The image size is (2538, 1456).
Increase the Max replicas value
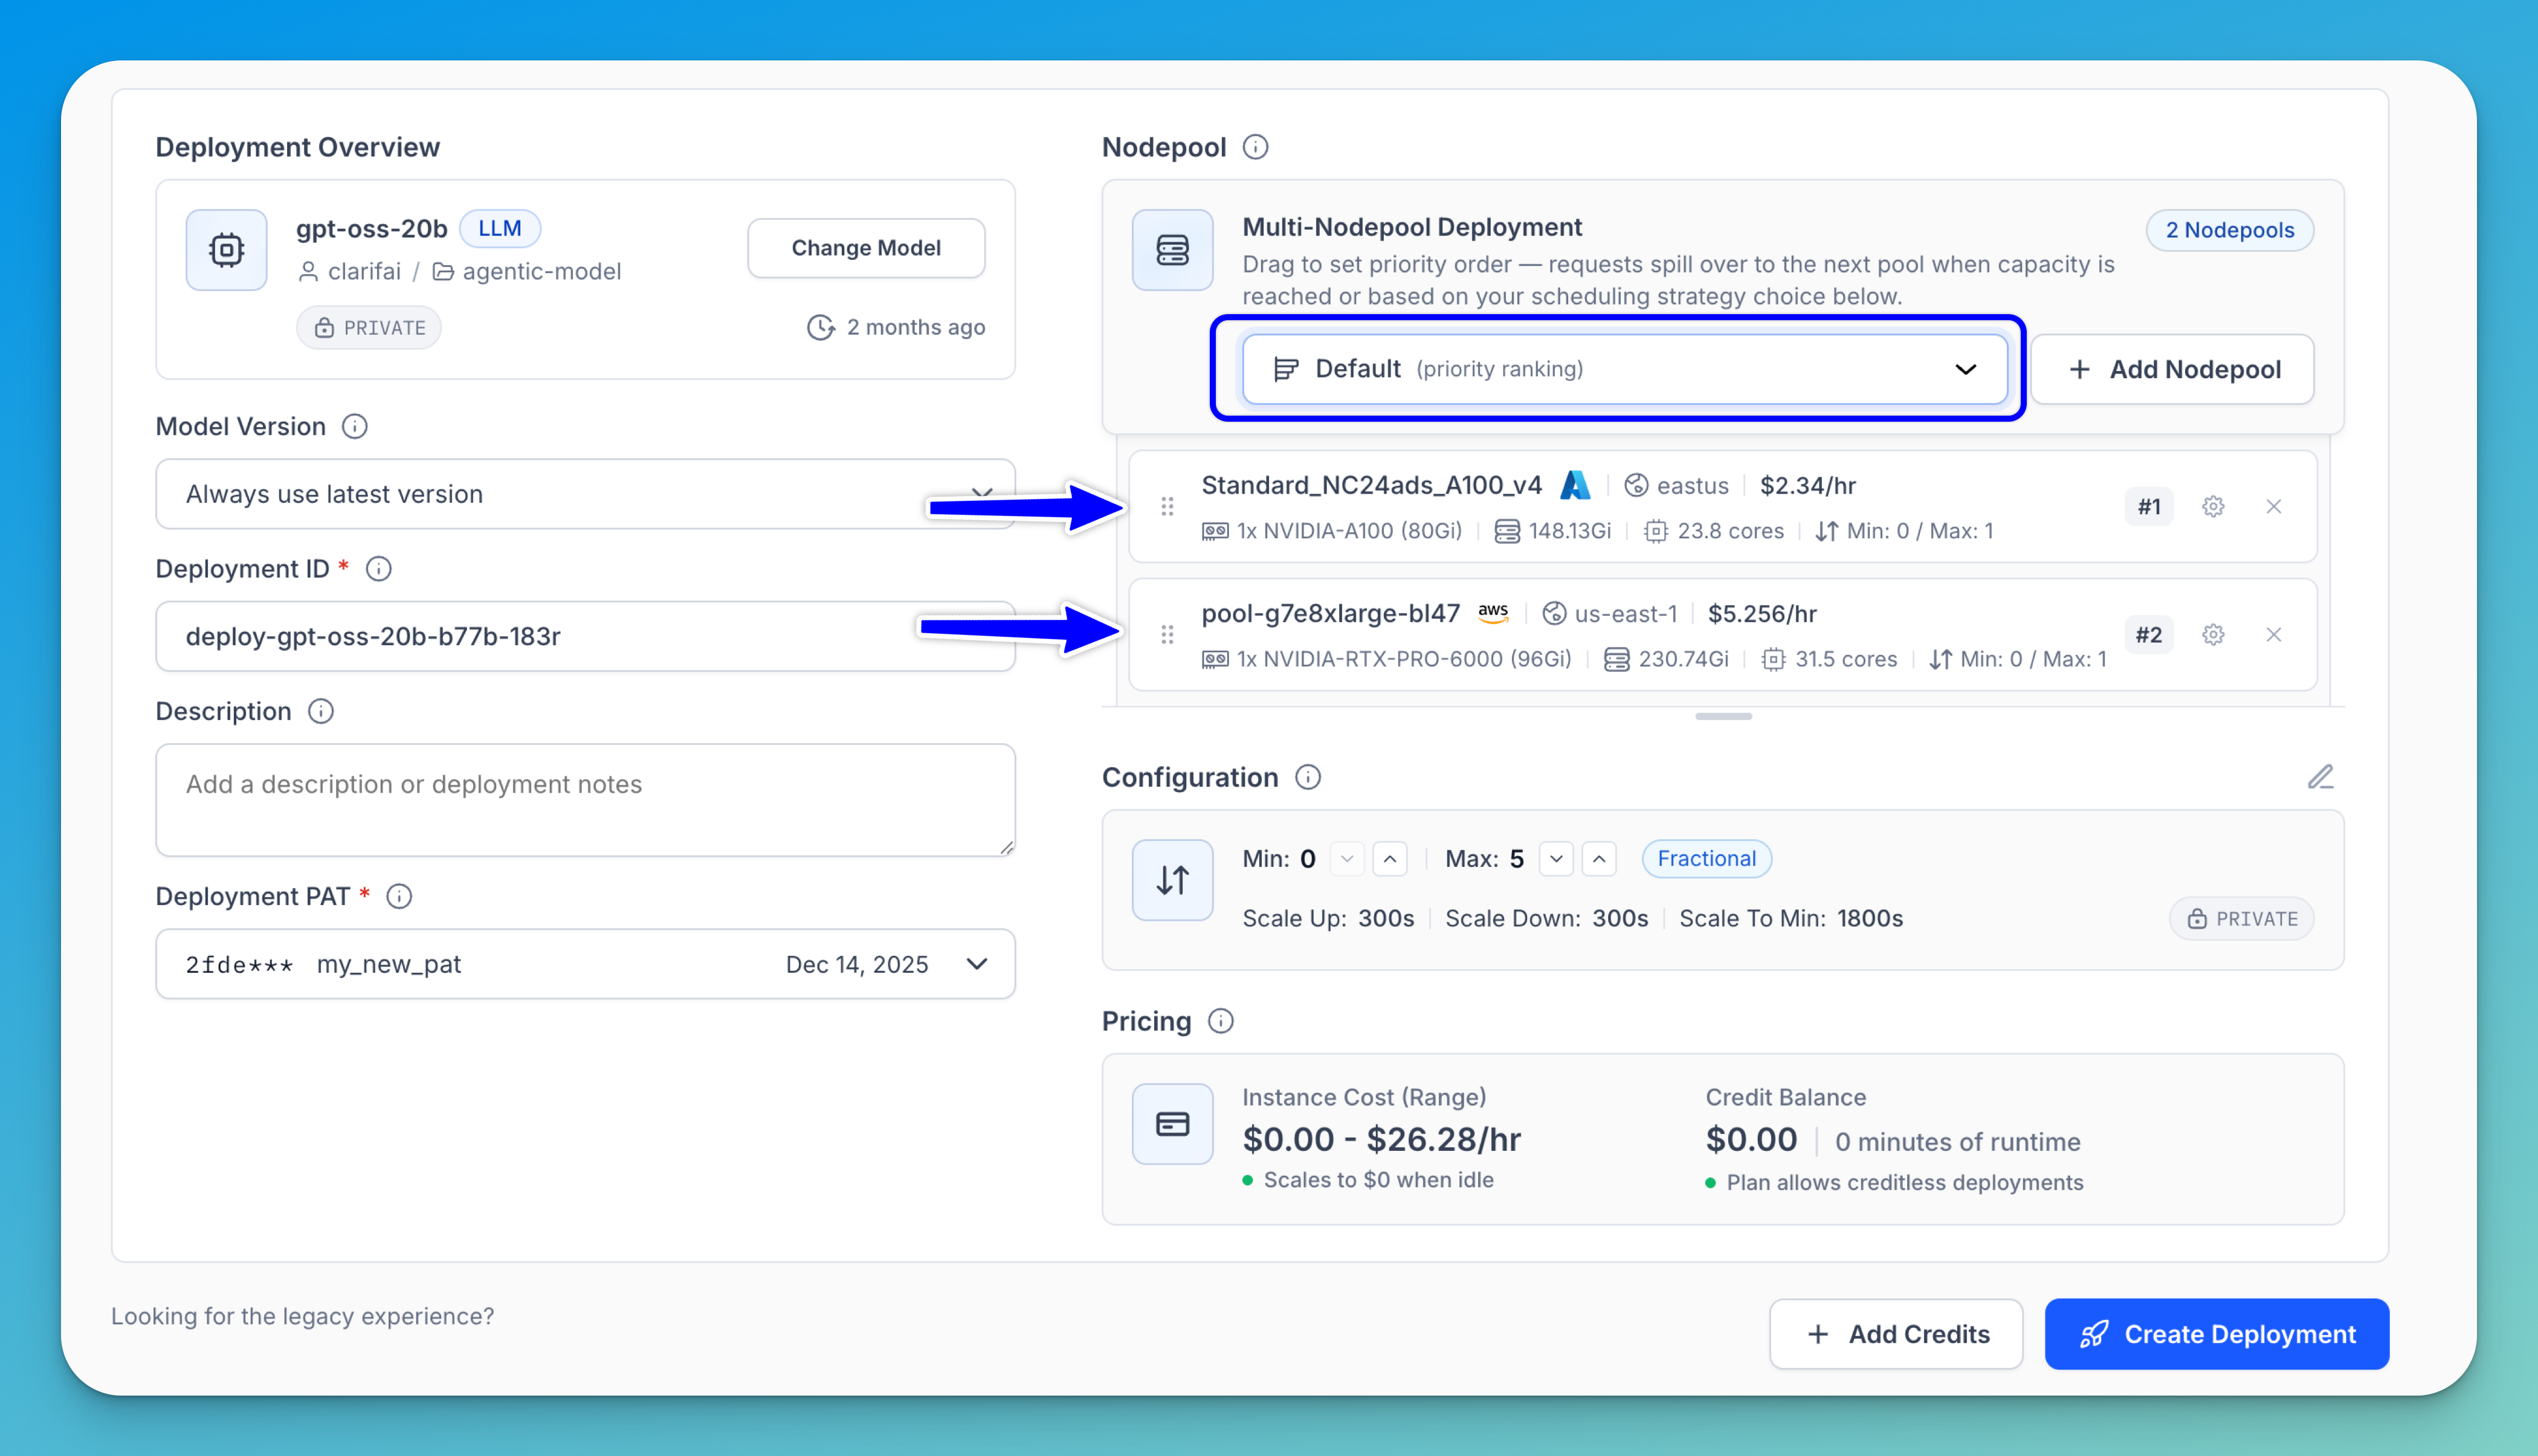click(1598, 859)
